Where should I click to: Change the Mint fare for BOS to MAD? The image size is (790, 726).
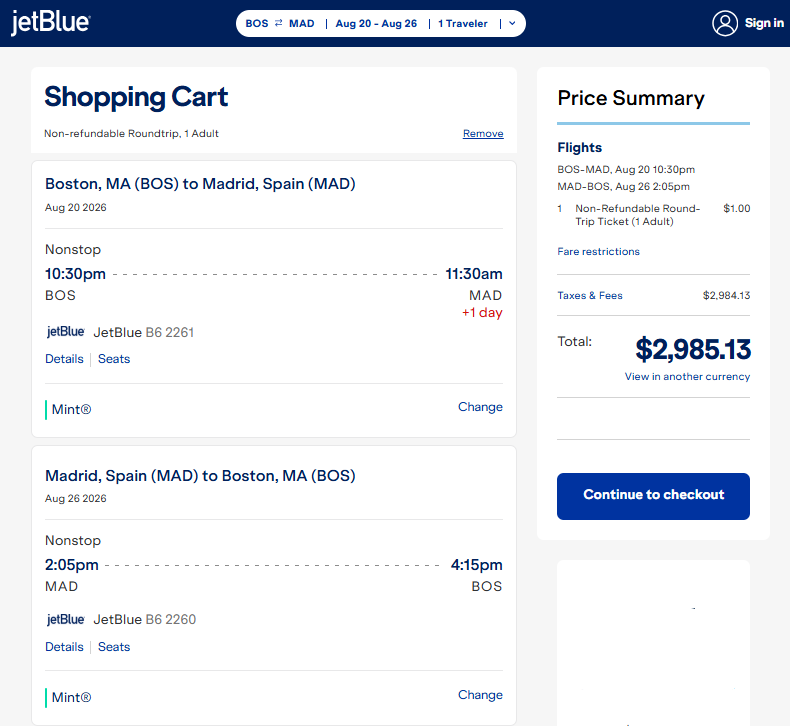tap(480, 407)
